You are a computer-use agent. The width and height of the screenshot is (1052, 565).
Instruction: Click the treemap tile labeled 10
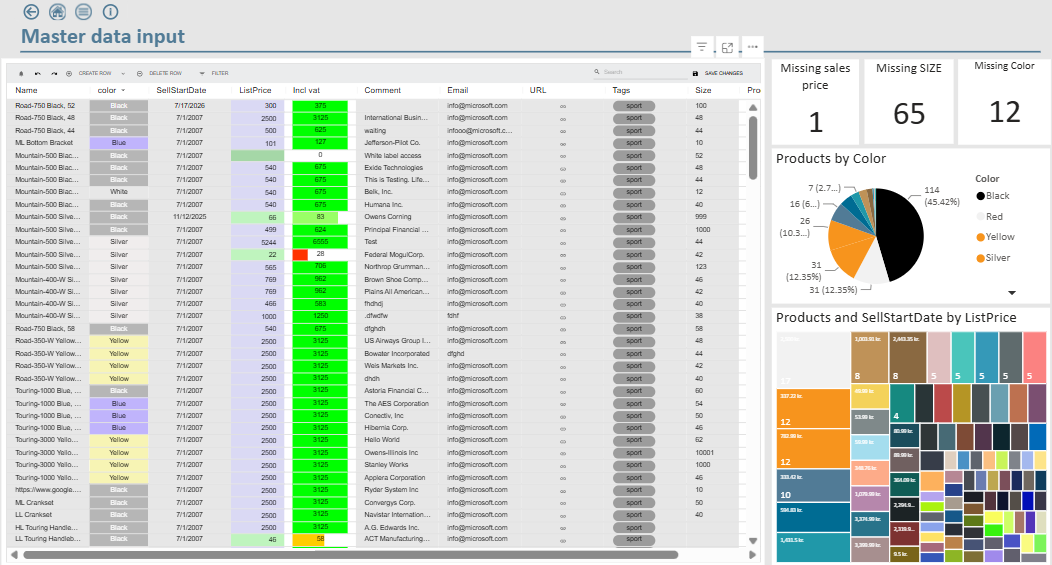click(813, 485)
